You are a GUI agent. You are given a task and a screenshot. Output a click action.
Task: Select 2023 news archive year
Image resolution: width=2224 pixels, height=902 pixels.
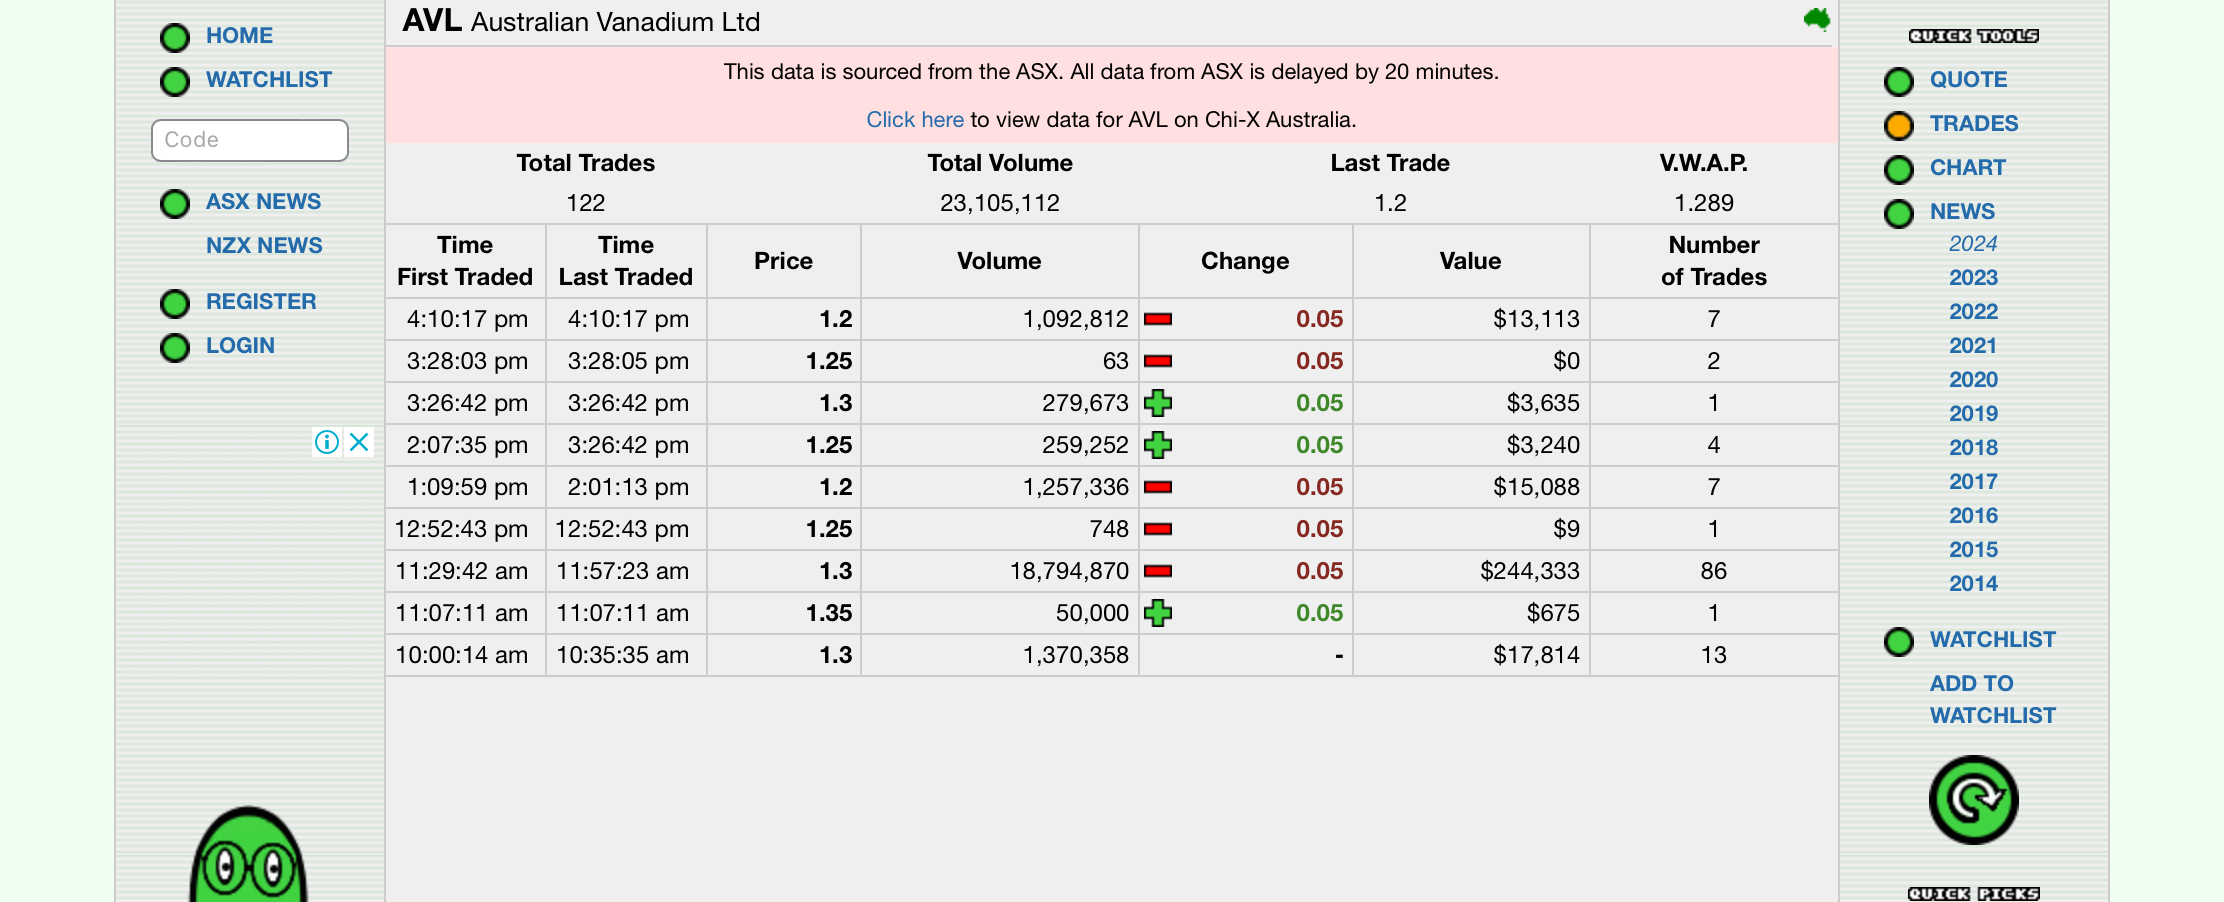(x=1973, y=277)
